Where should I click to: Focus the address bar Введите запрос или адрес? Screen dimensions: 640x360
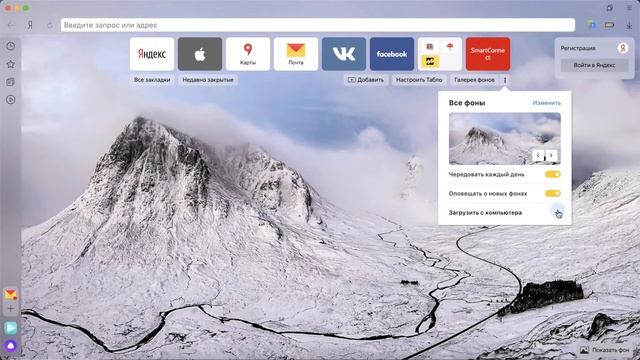pyautogui.click(x=318, y=25)
